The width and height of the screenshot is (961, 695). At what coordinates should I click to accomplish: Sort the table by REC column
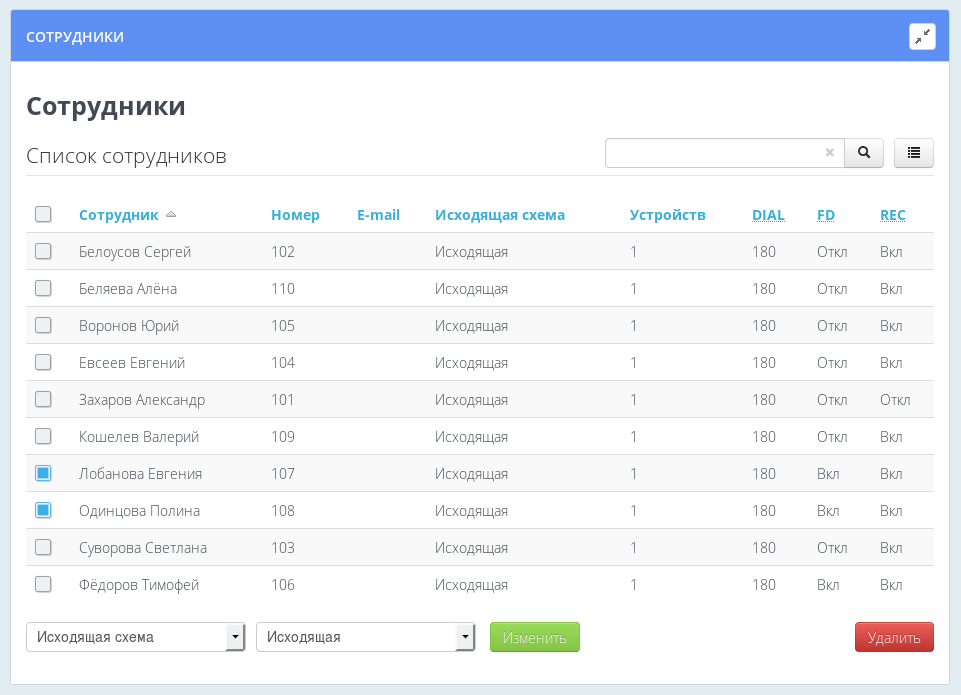pyautogui.click(x=891, y=214)
